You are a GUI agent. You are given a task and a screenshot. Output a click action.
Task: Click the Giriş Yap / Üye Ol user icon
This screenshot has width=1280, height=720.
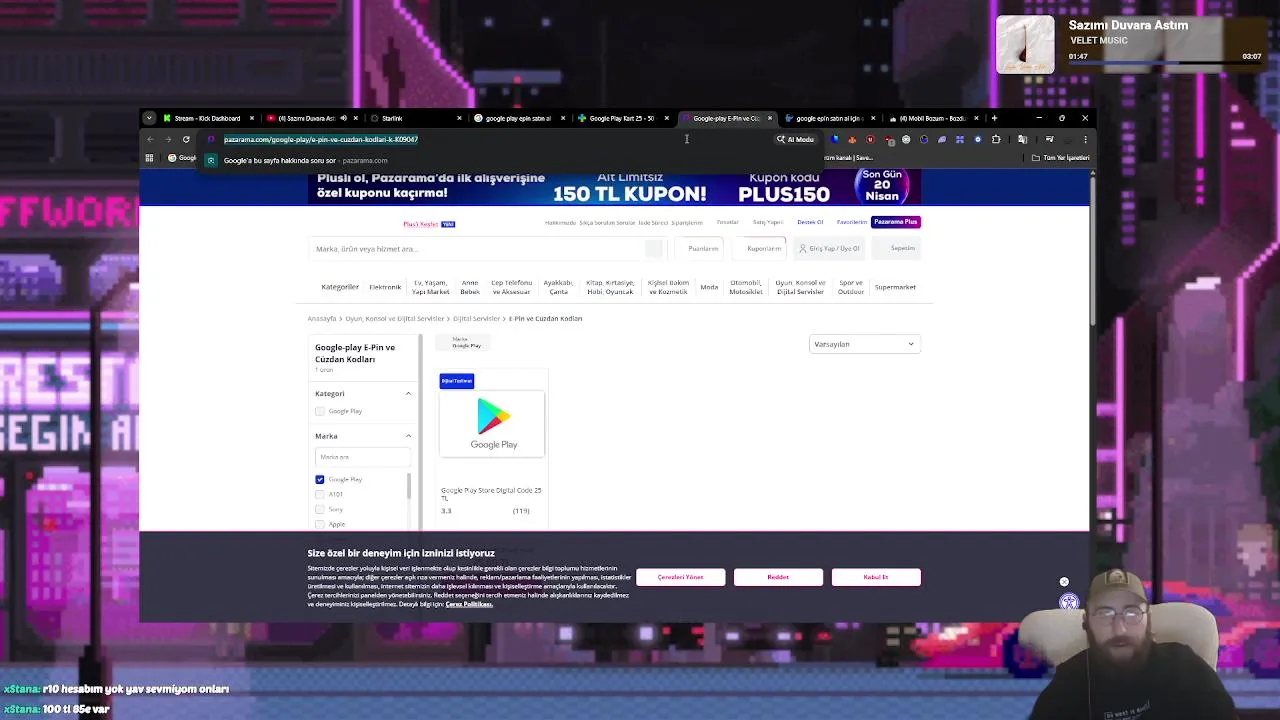click(x=802, y=248)
